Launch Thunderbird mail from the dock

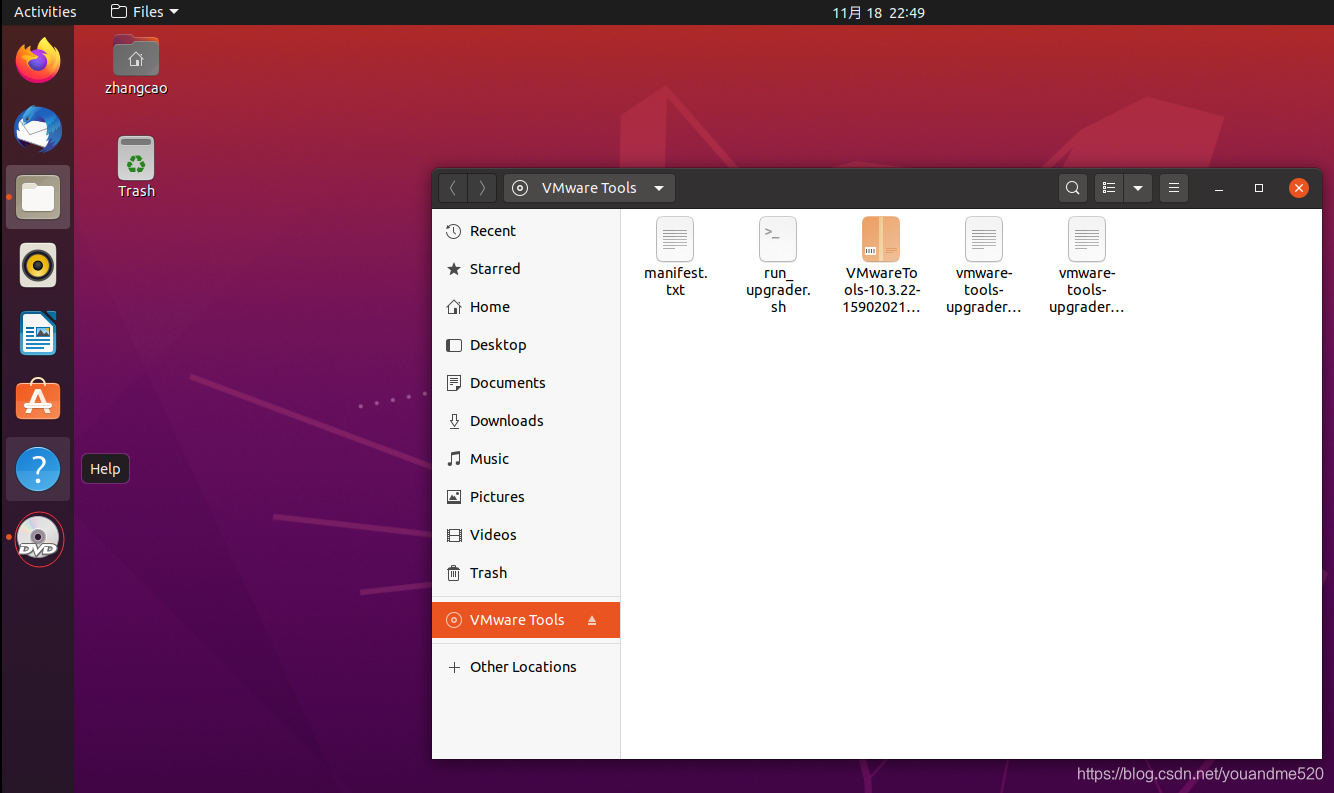point(38,129)
